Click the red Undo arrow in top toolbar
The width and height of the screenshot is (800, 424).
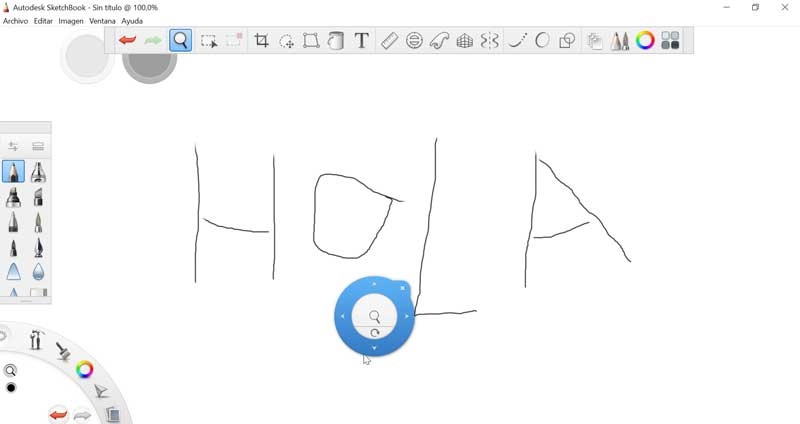(x=127, y=40)
